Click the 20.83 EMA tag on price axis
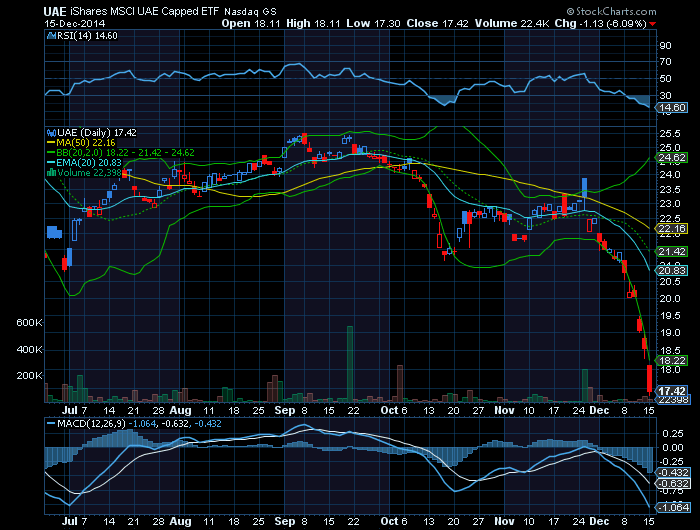This screenshot has height=530, width=700. point(672,271)
